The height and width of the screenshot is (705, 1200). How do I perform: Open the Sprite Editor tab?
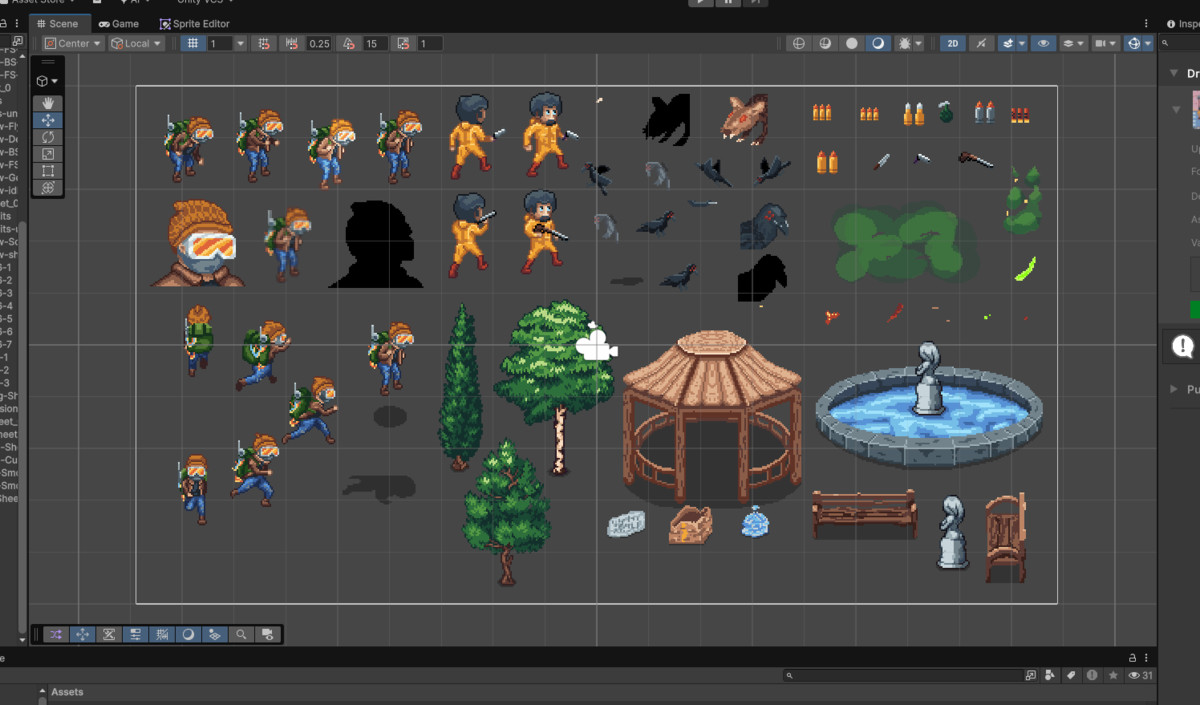195,23
